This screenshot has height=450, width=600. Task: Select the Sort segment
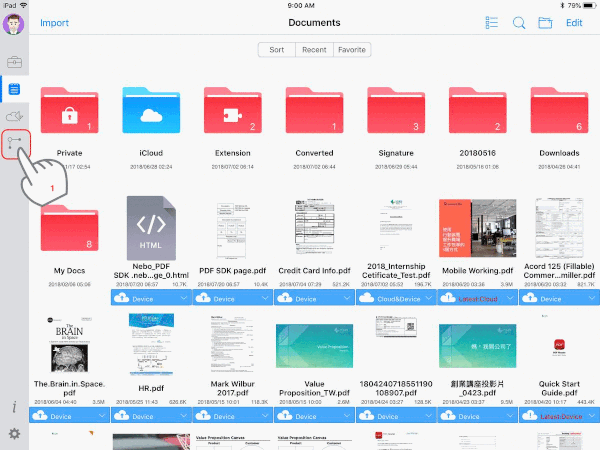(x=277, y=50)
